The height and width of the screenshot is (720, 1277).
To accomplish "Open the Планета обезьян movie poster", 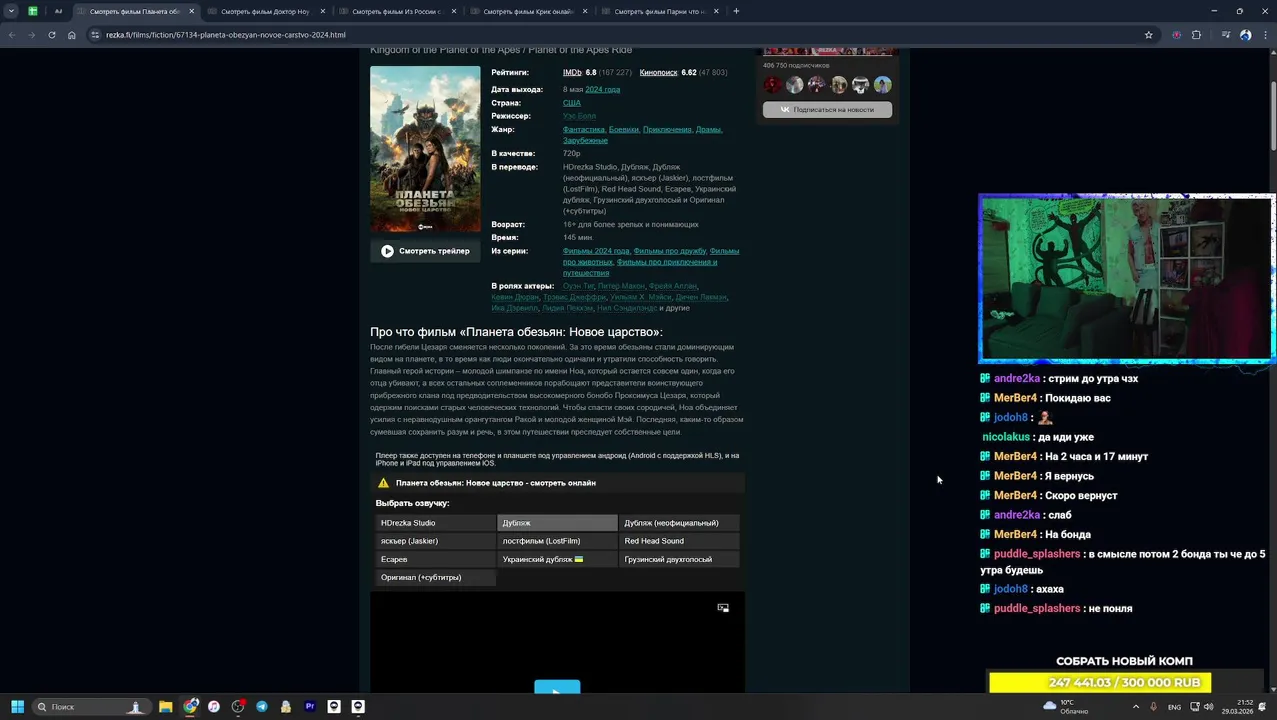I will (x=425, y=149).
